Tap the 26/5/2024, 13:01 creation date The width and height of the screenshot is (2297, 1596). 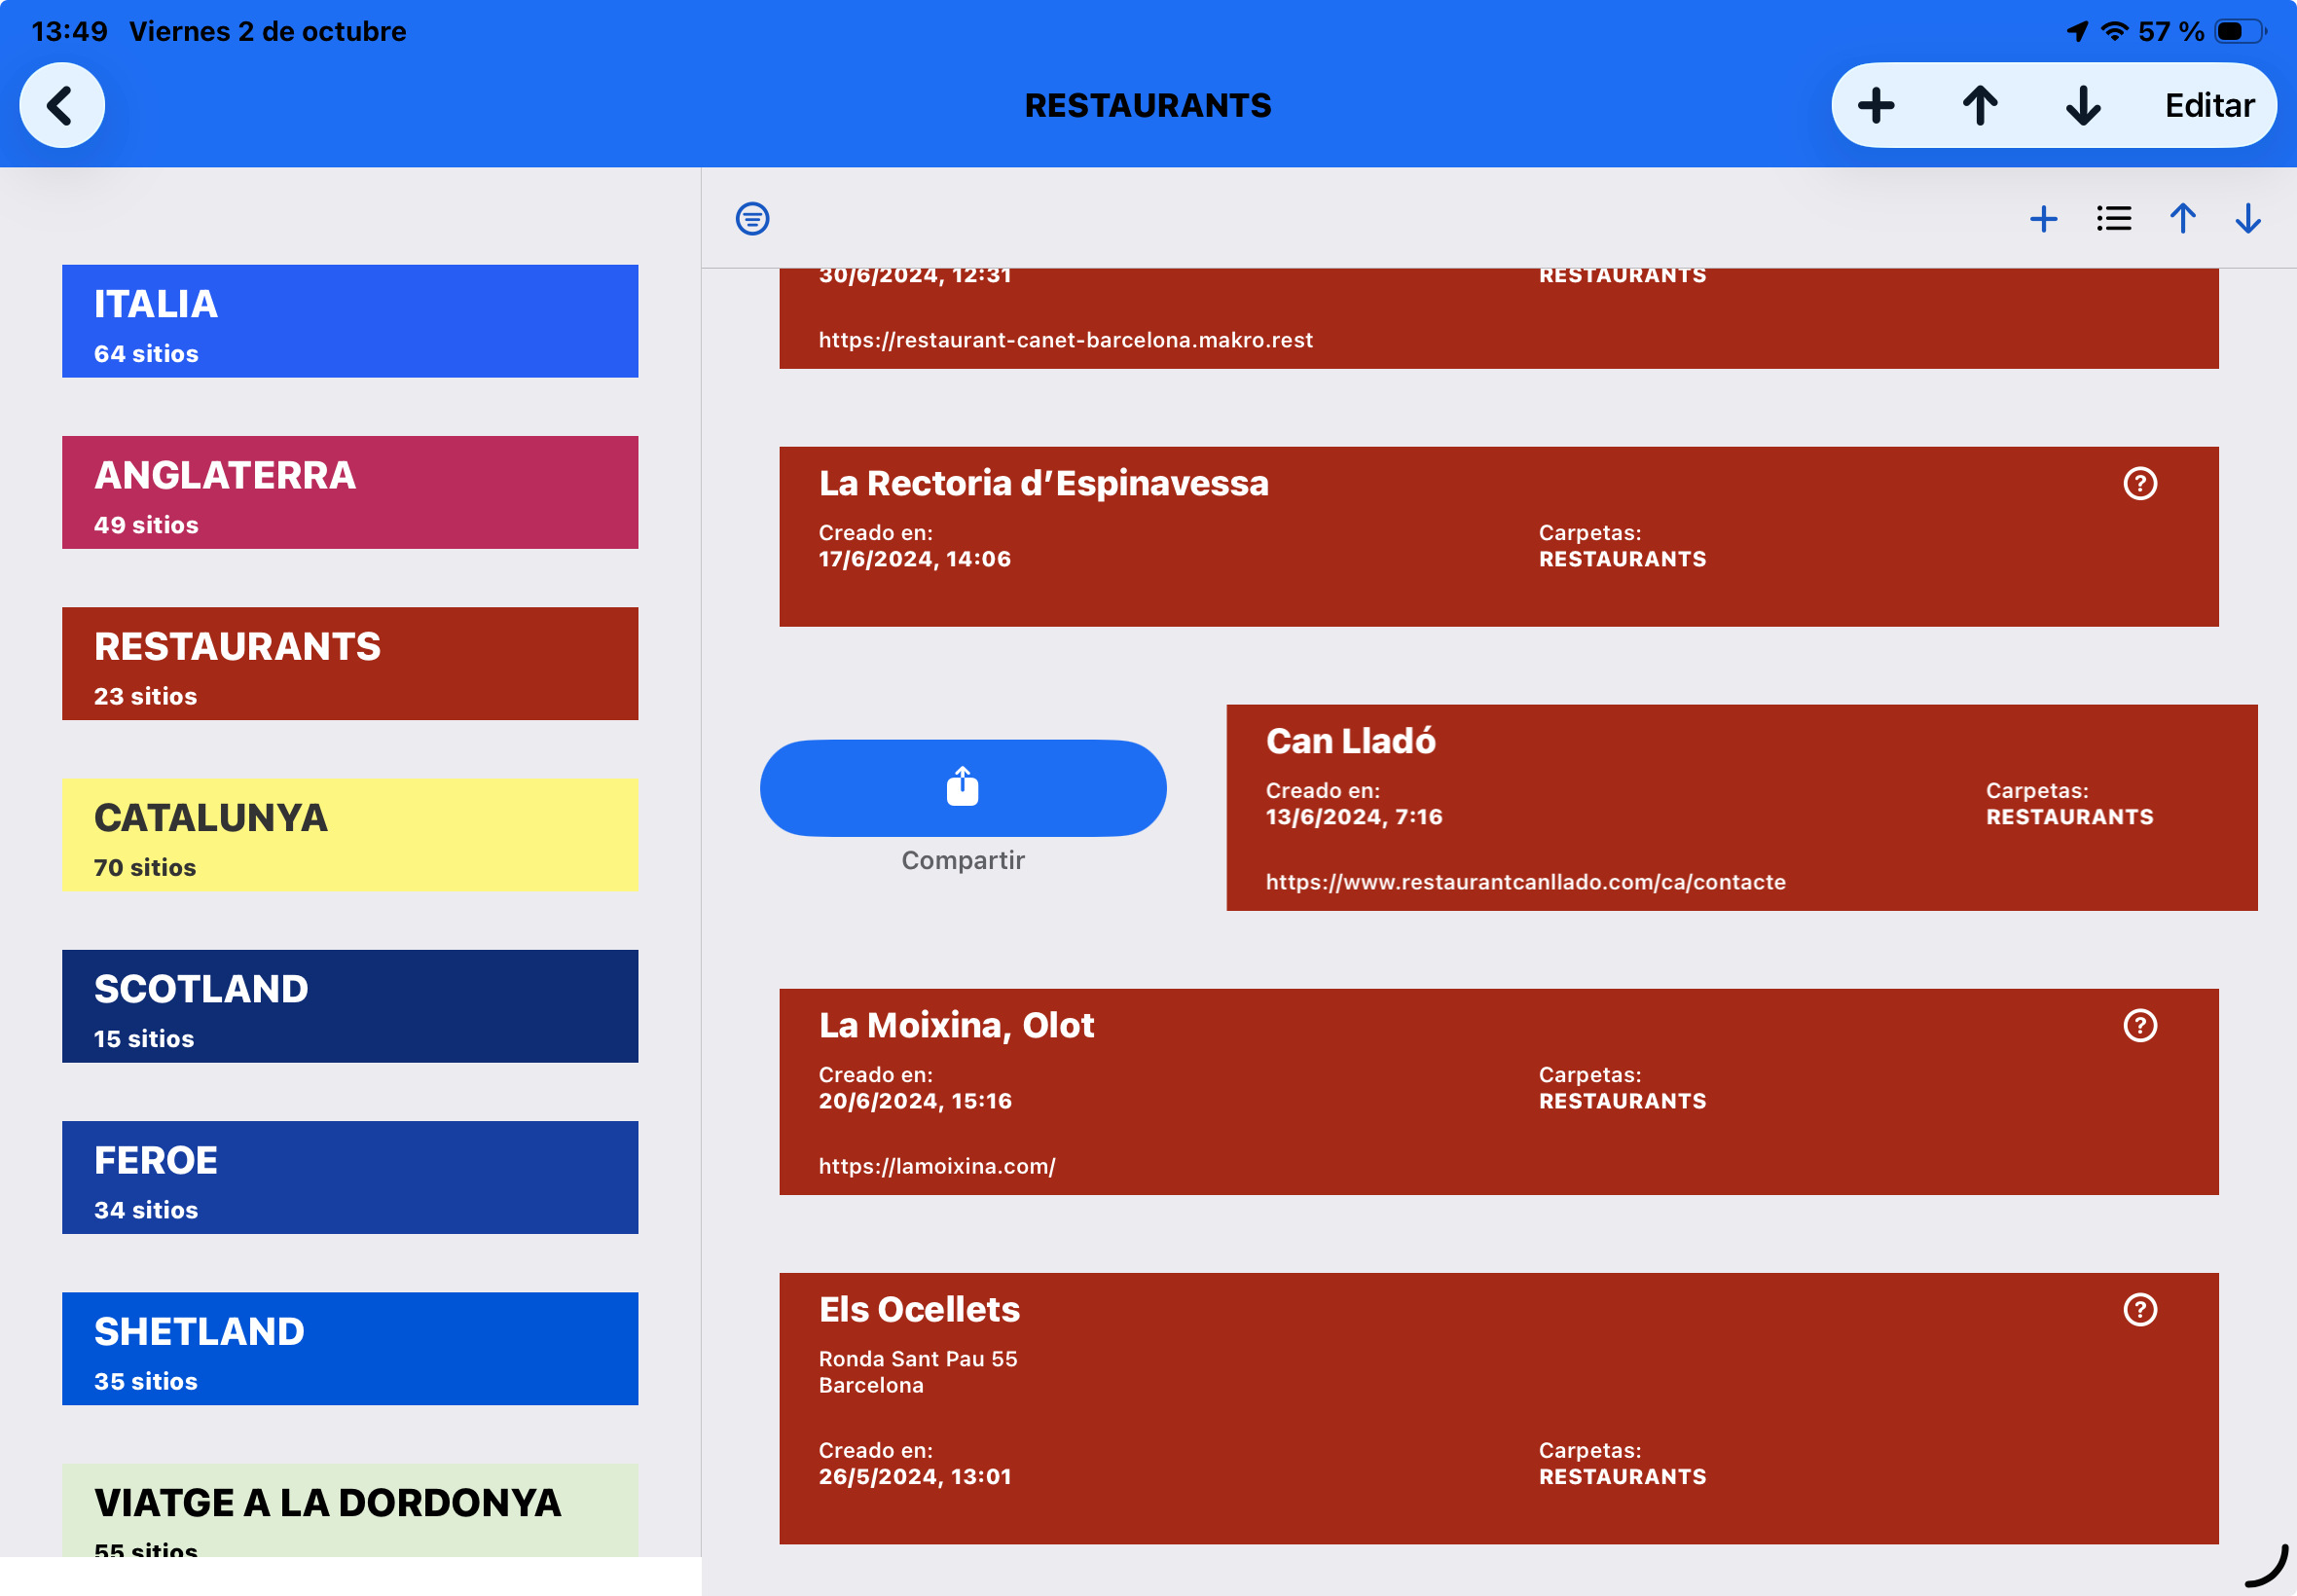tap(914, 1477)
